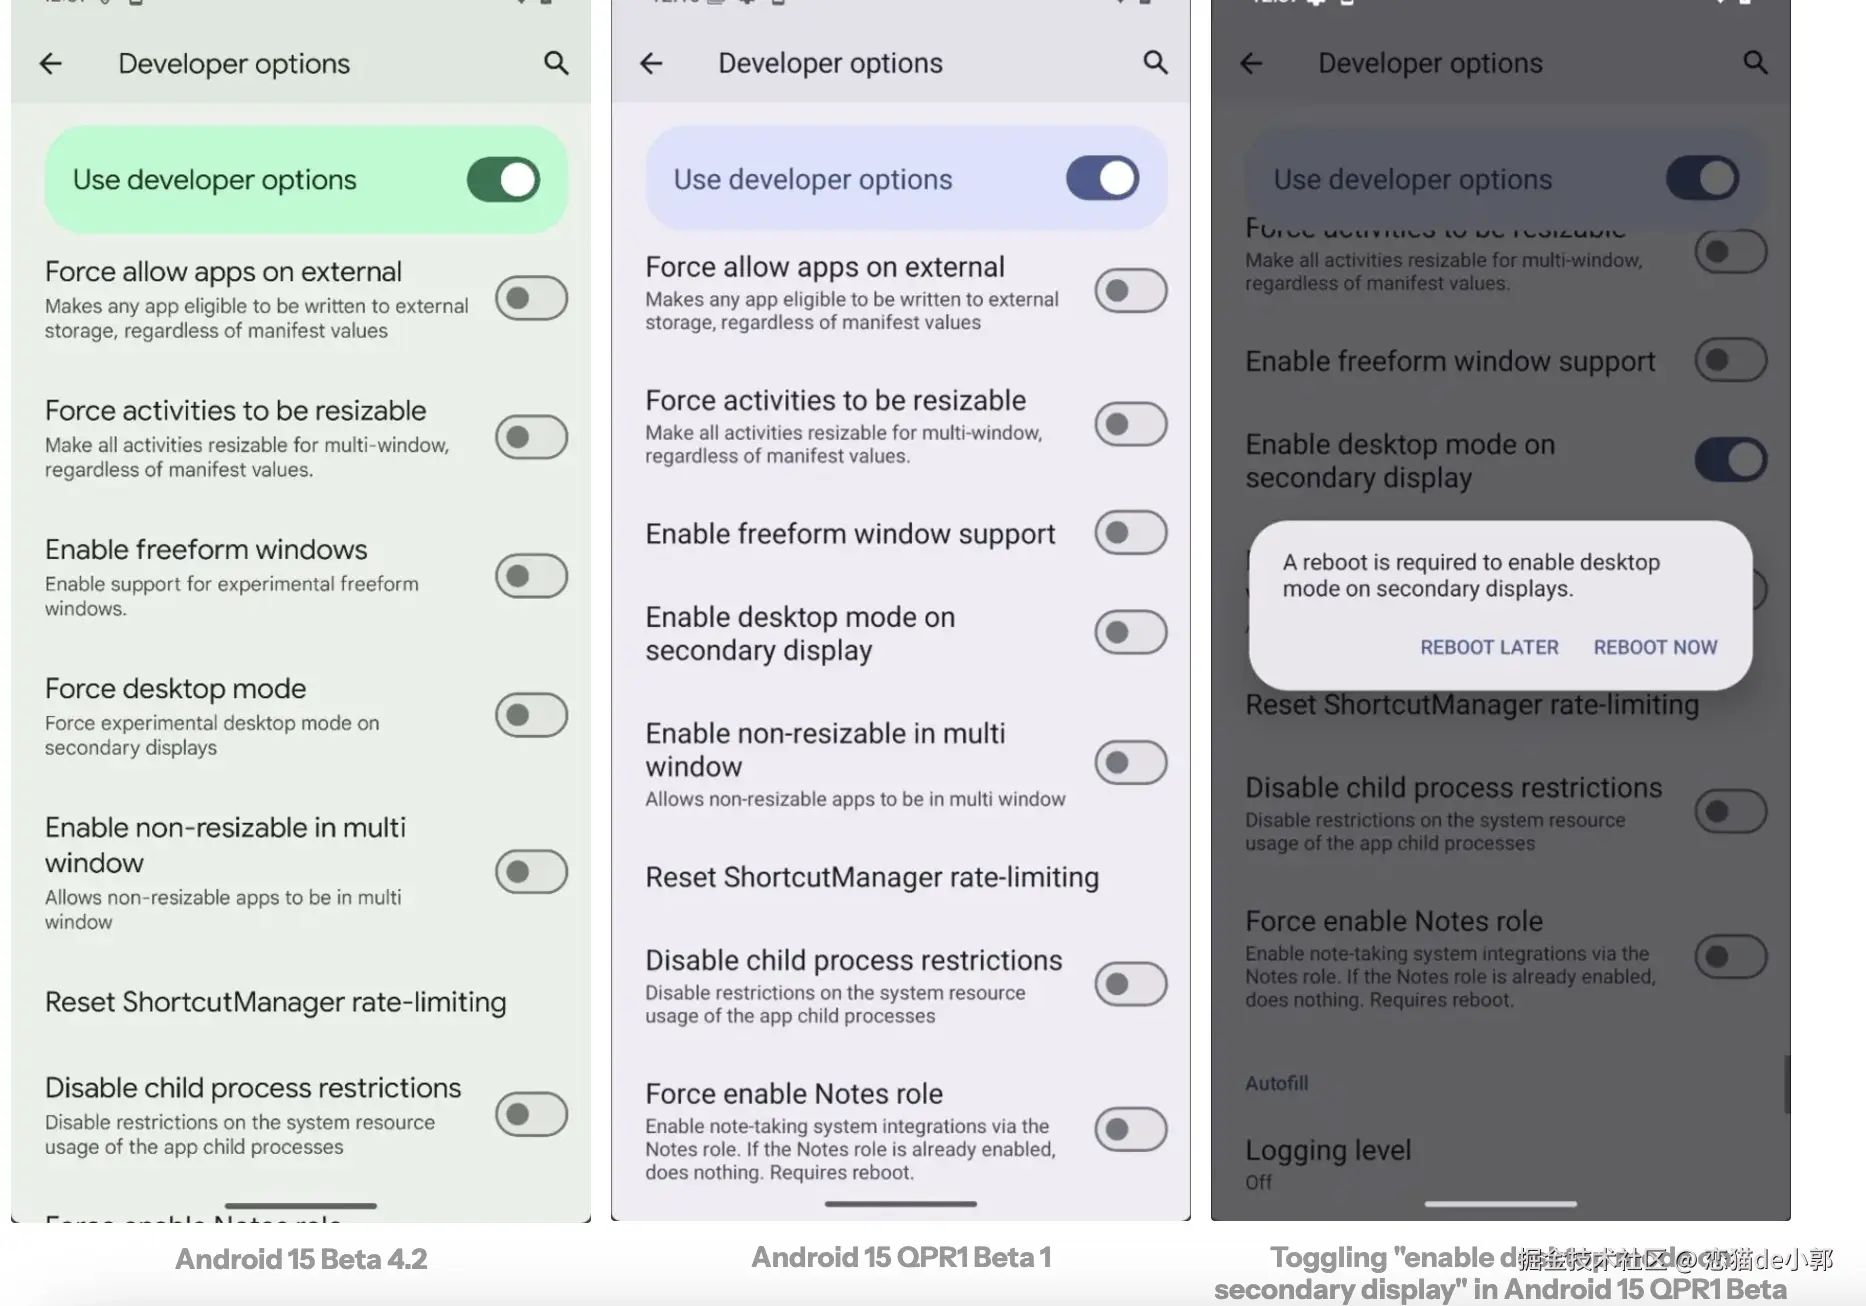1866x1306 pixels.
Task: Tap search icon on the reboot dialog screen
Action: click(1755, 63)
